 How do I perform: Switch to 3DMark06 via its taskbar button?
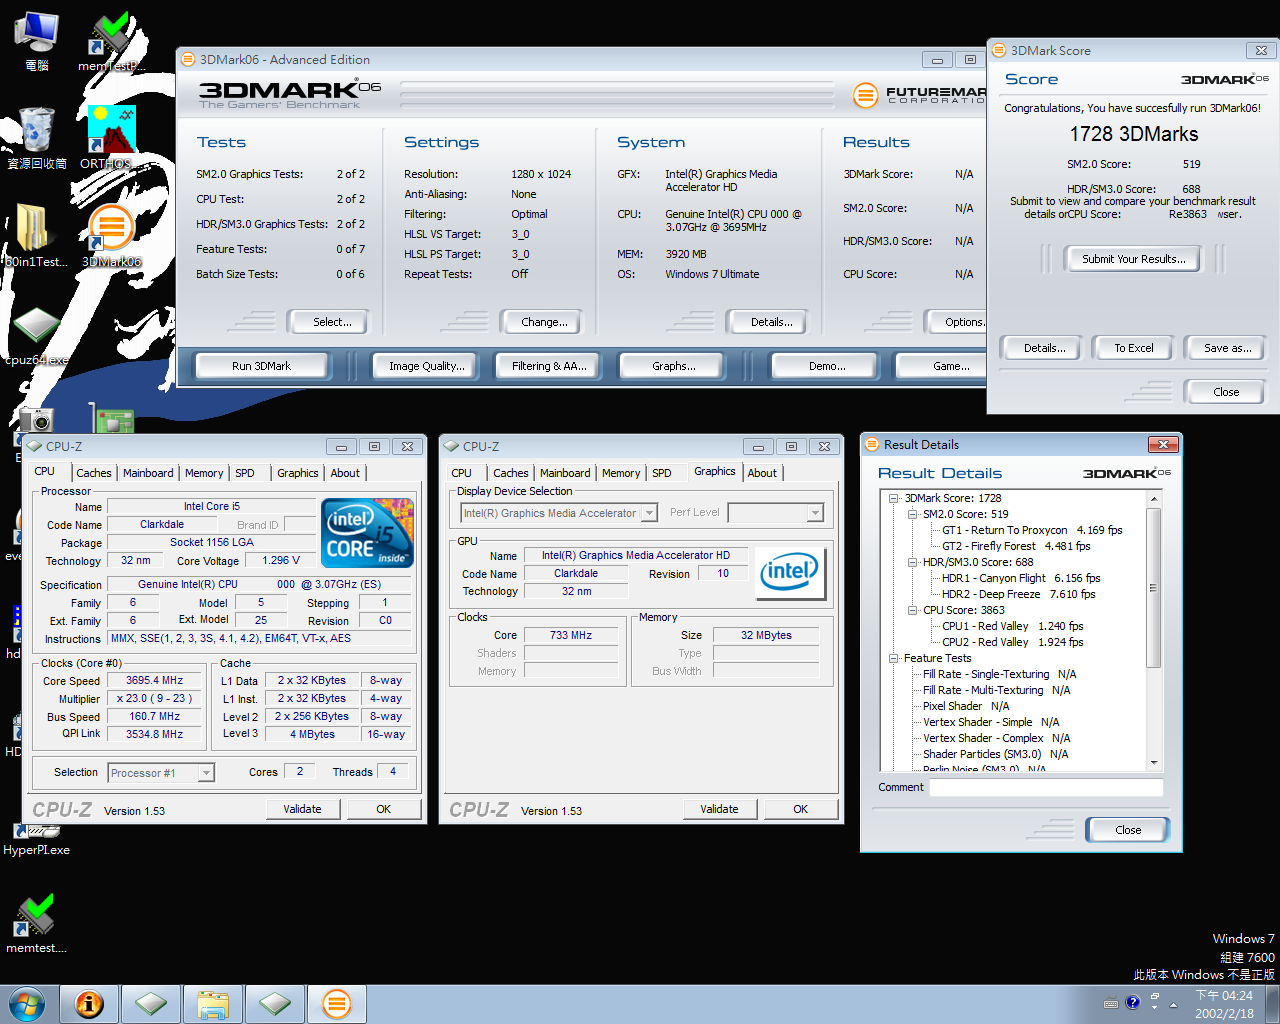(337, 1004)
